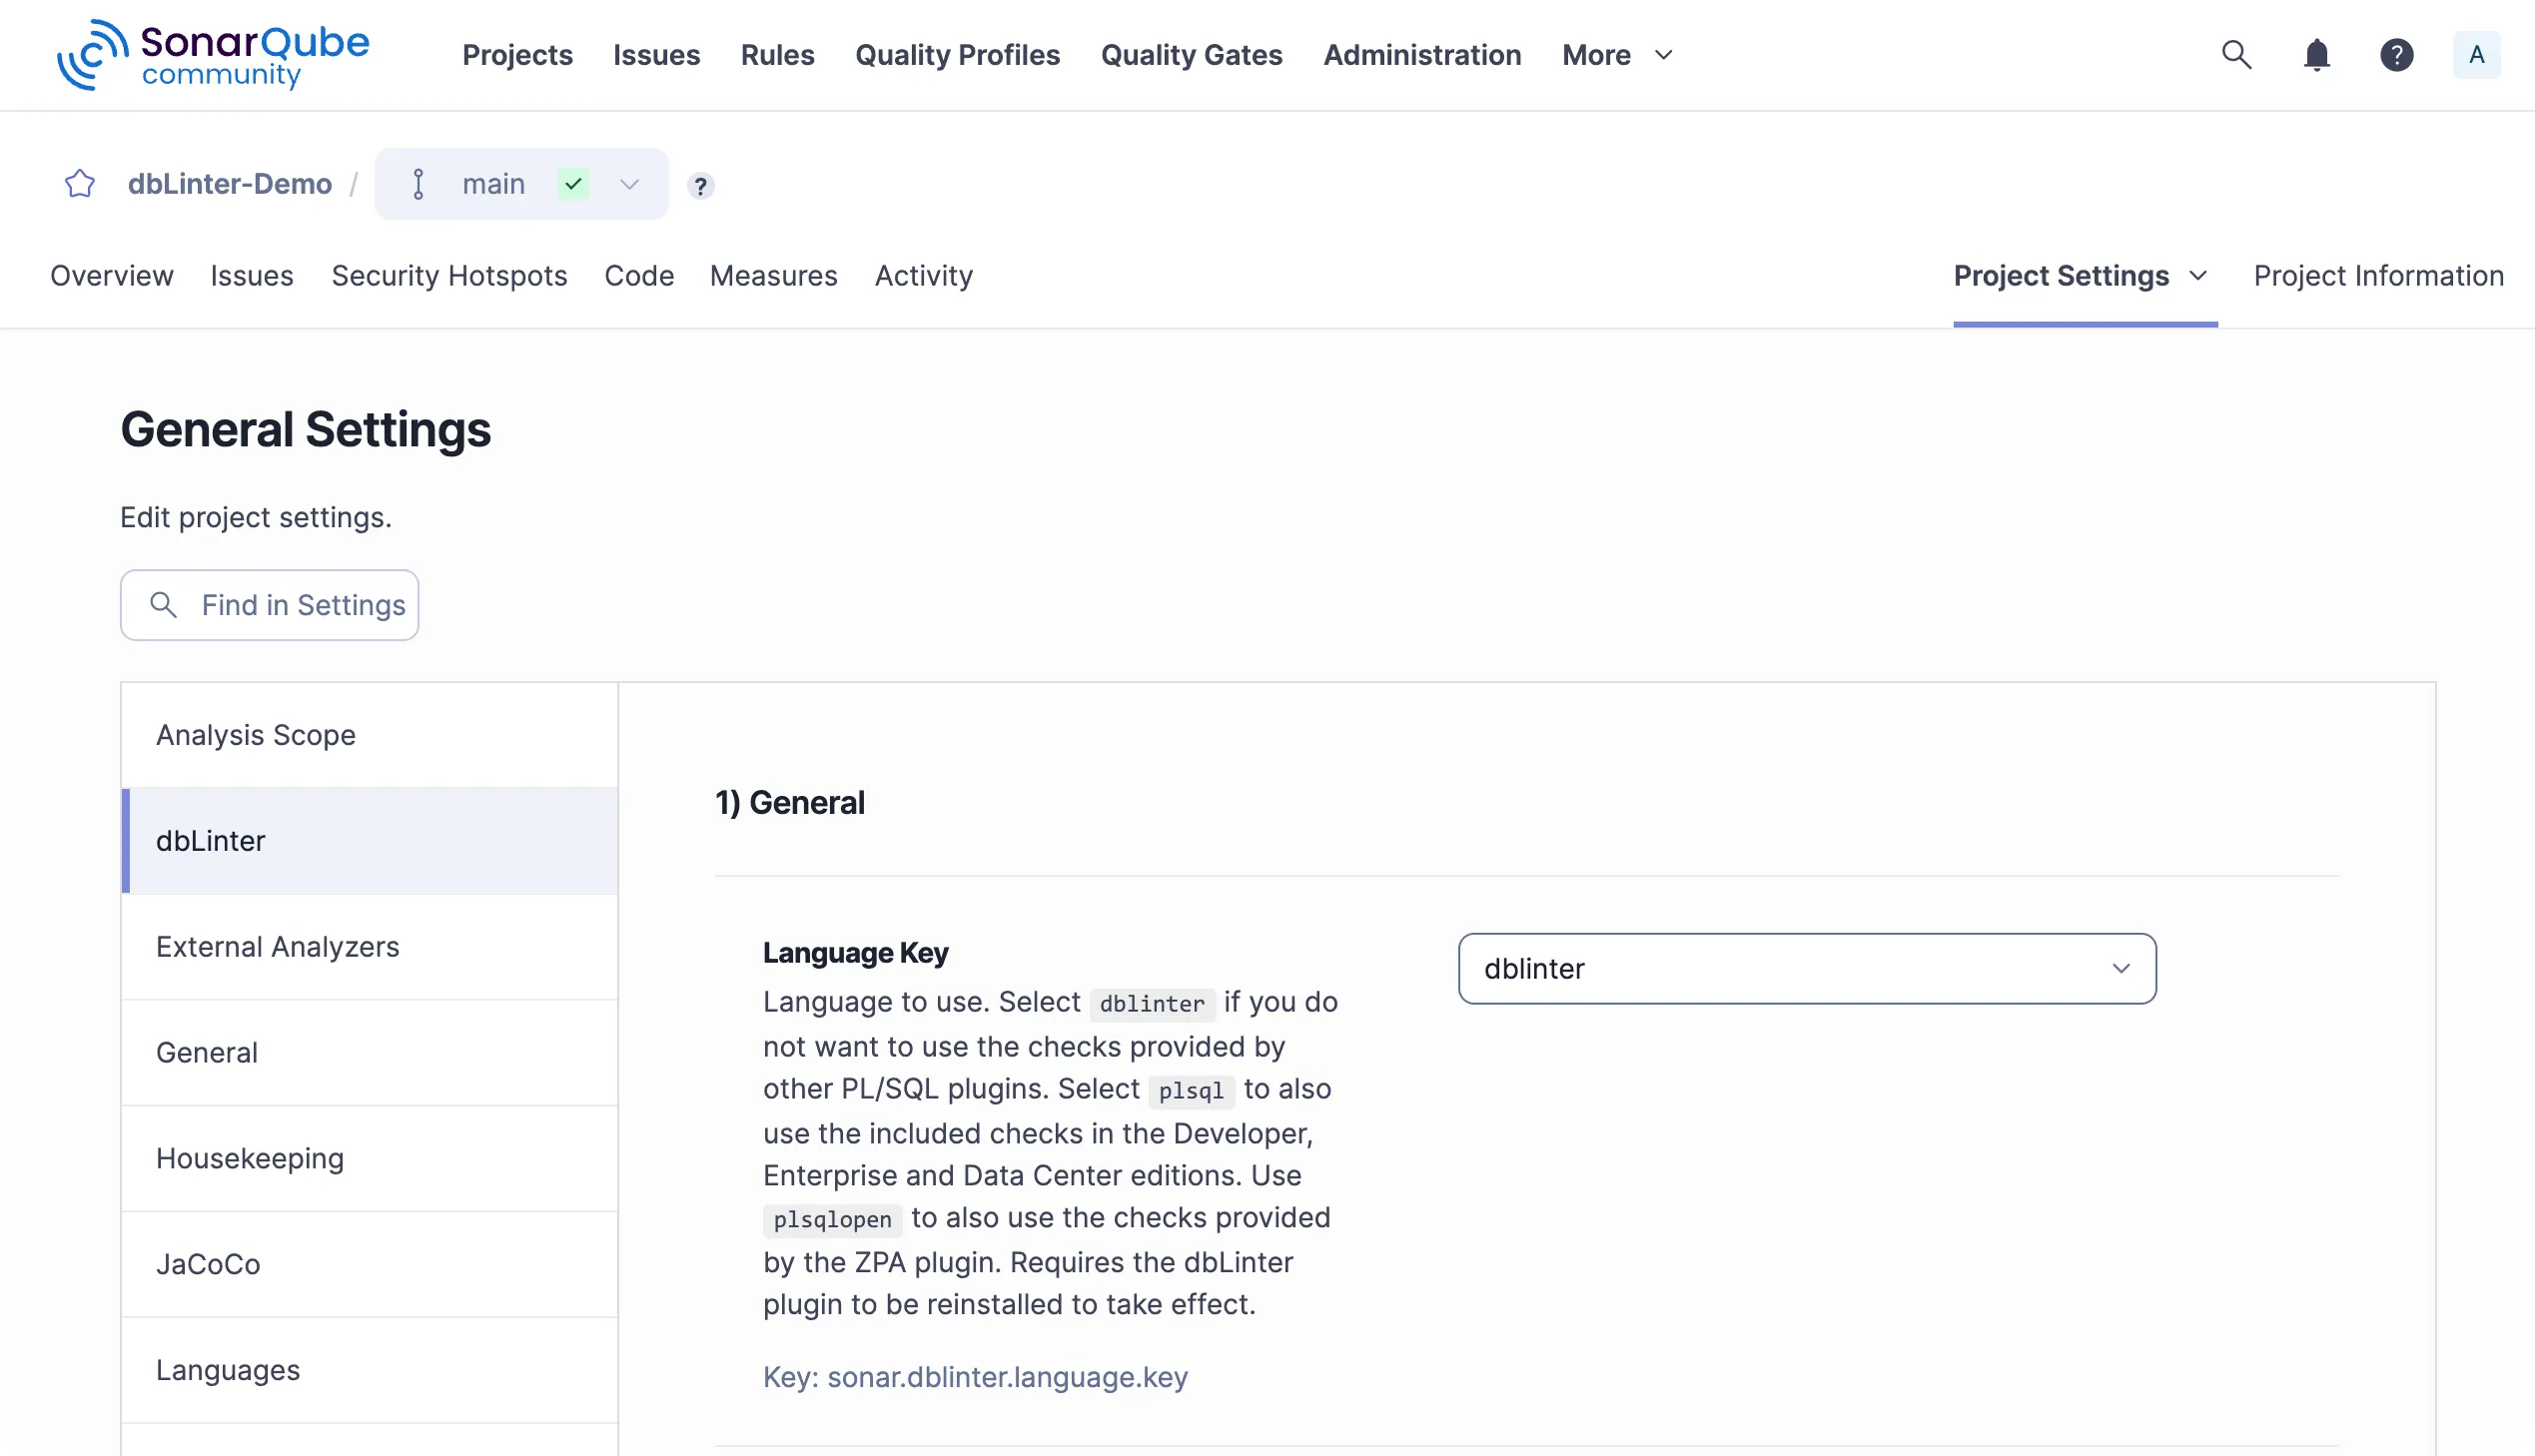
Task: Click the SonarQube community logo
Action: point(213,55)
